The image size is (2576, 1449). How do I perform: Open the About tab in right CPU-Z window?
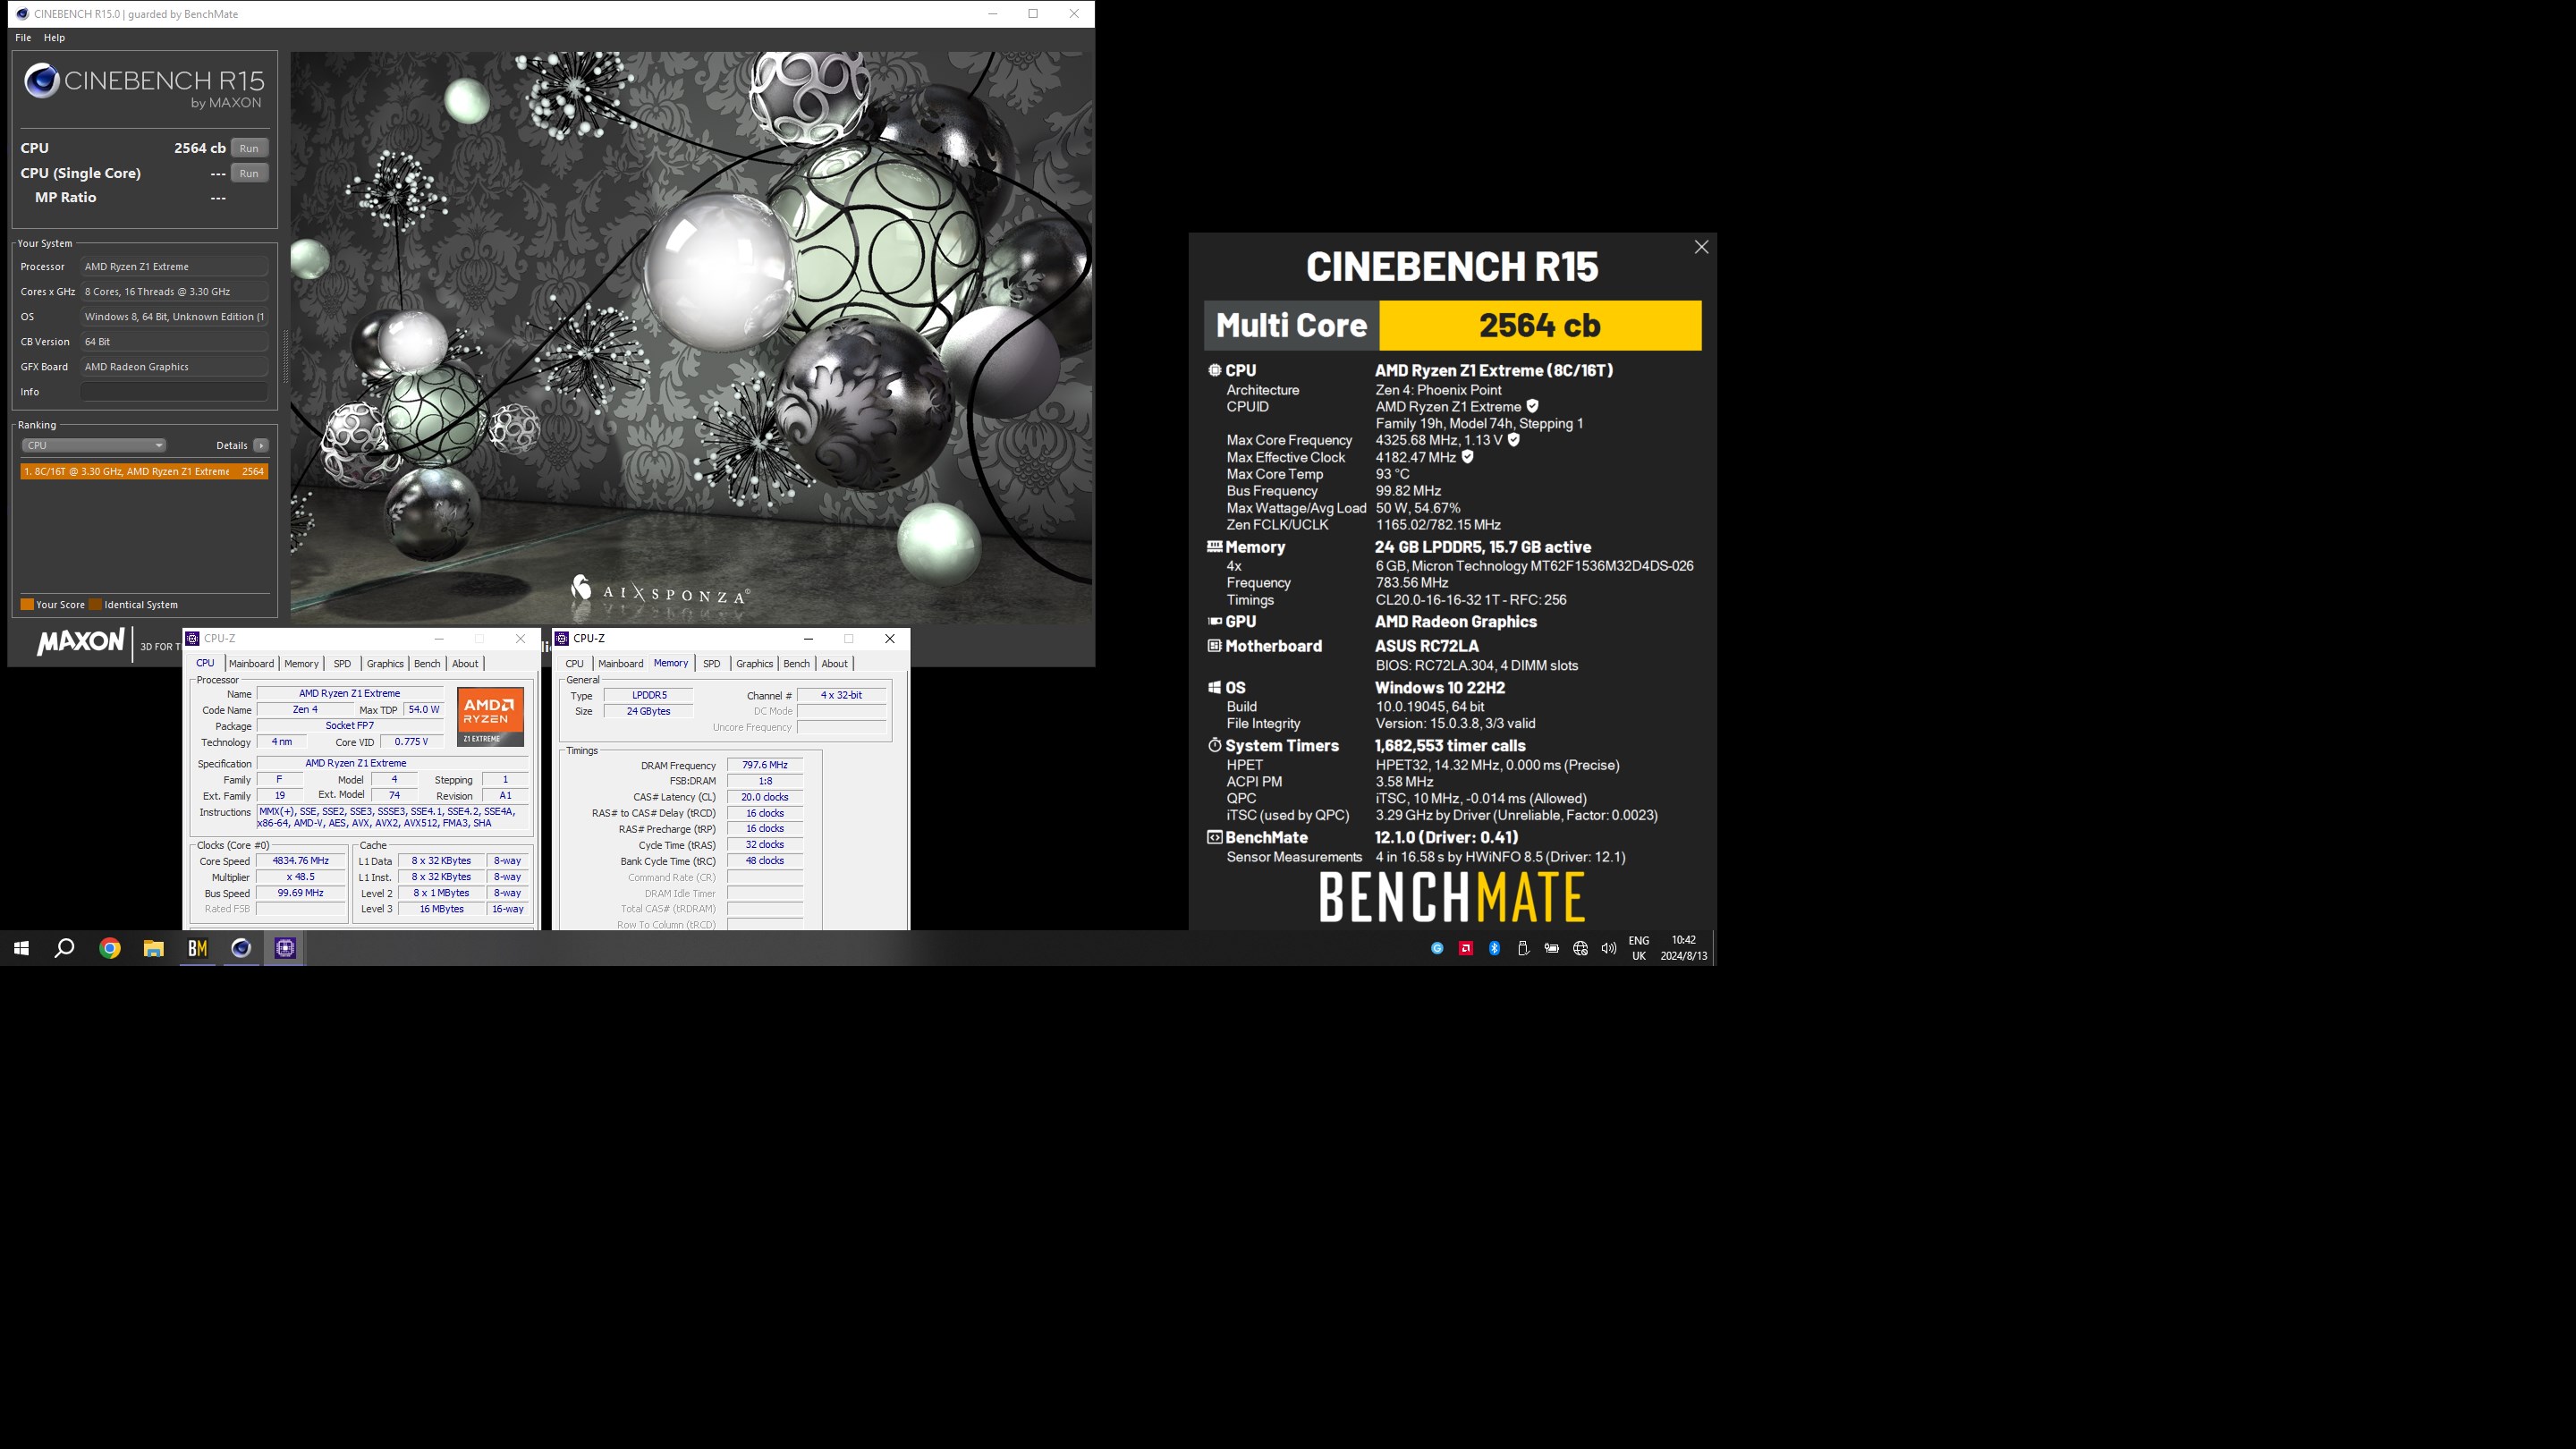coord(834,663)
